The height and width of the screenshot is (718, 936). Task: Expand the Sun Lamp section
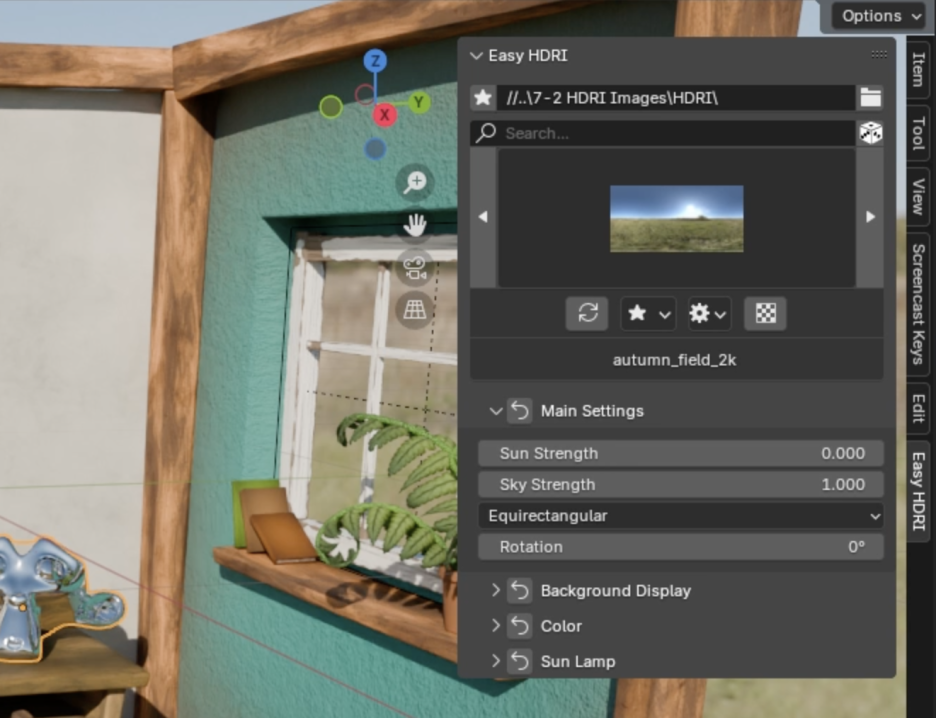[495, 661]
